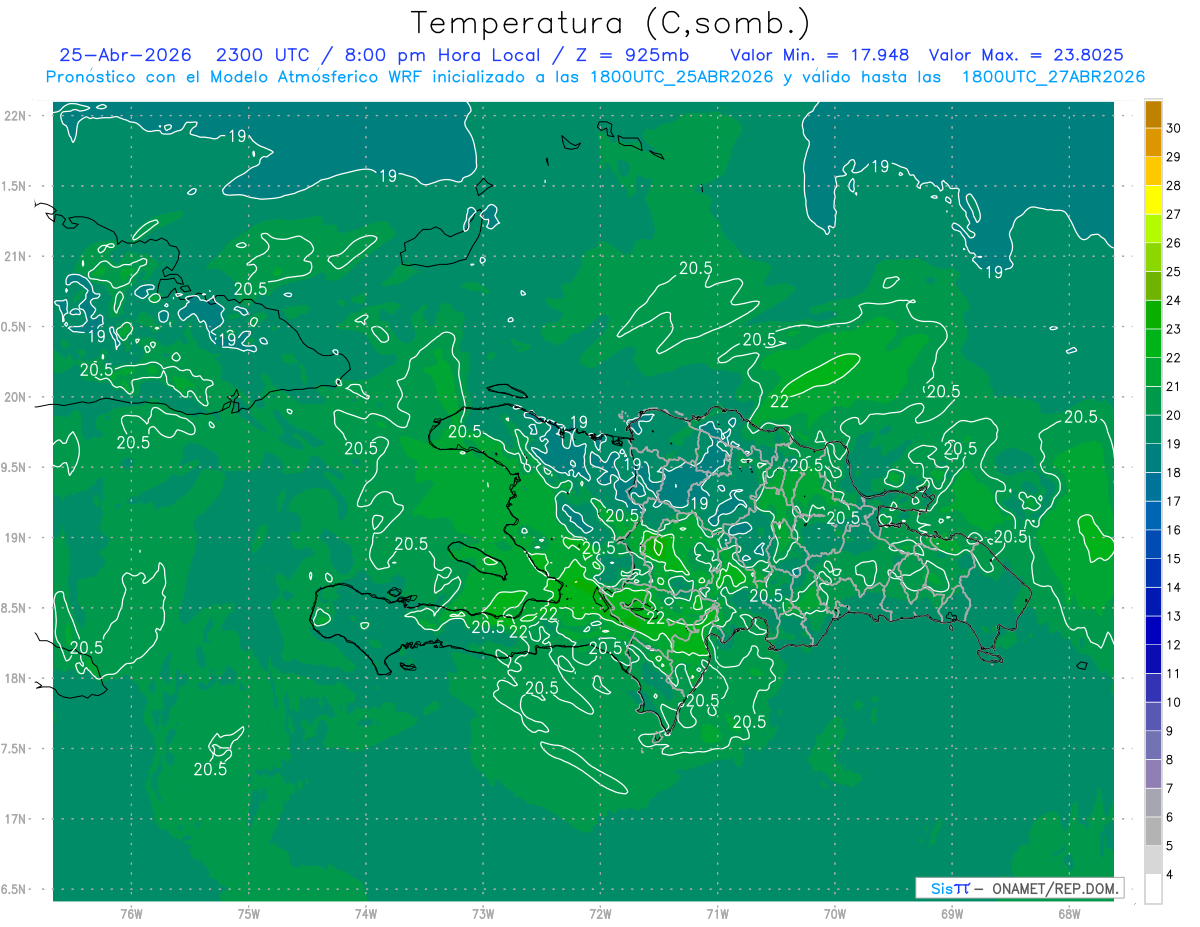Click the 20.5 contour label near 17N 75W
1200x927 pixels.
210,769
